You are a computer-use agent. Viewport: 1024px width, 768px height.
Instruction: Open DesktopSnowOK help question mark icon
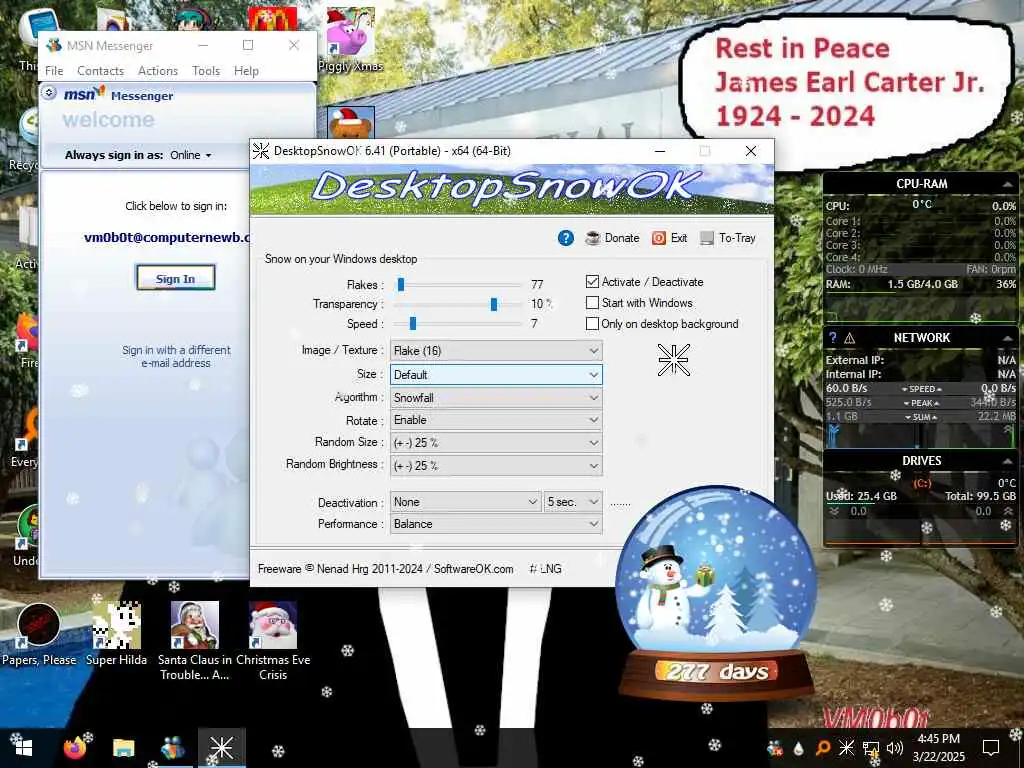[566, 238]
